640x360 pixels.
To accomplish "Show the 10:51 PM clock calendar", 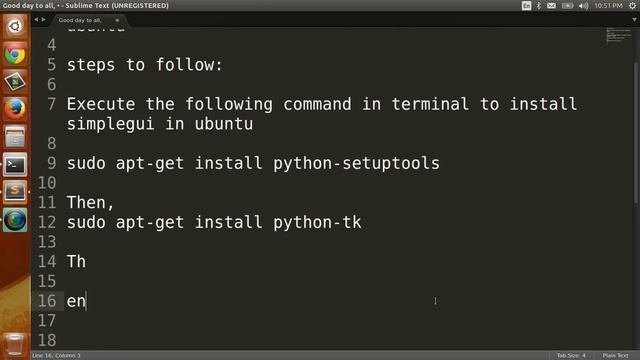I will coord(608,6).
